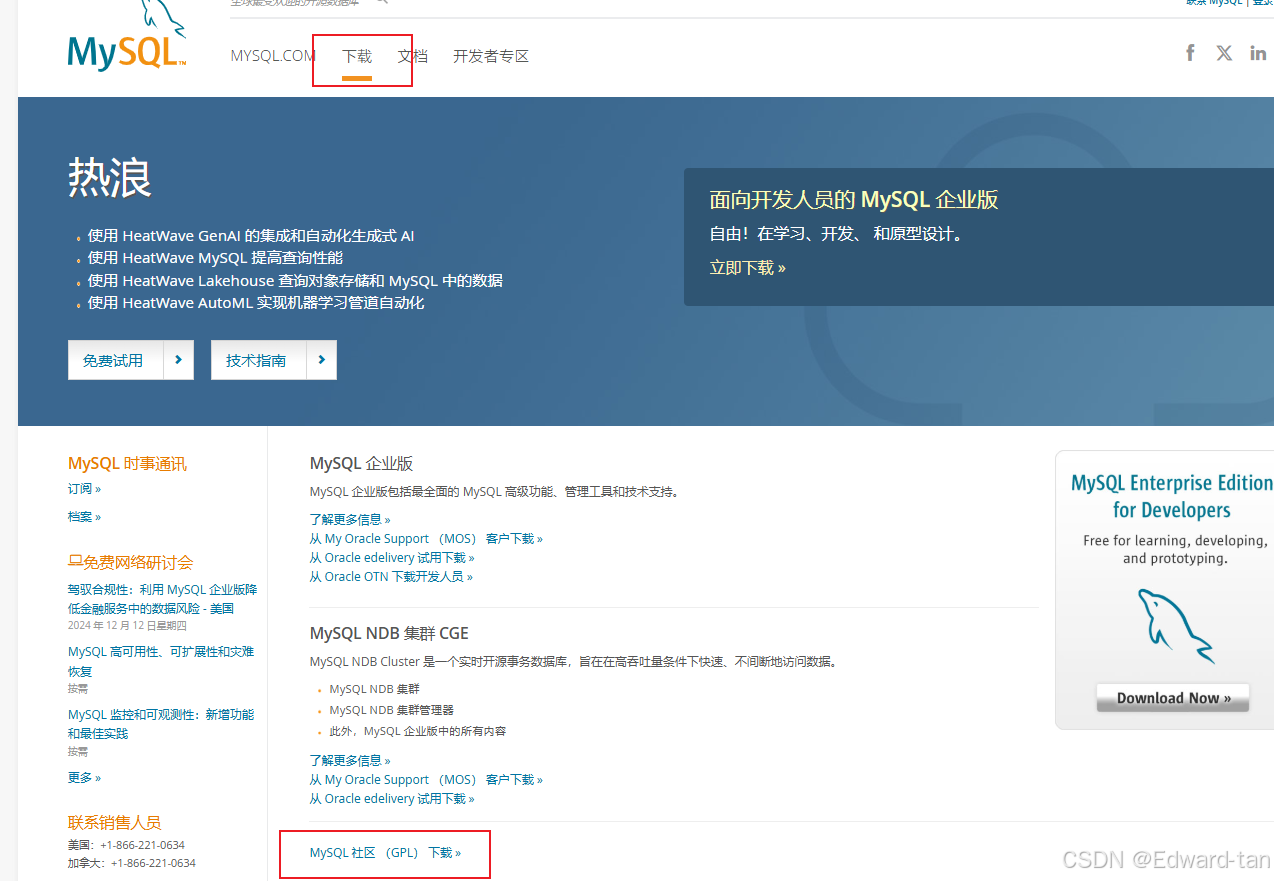Click the MySQL NDB 集群 CGE heading
The height and width of the screenshot is (881, 1274).
(389, 634)
